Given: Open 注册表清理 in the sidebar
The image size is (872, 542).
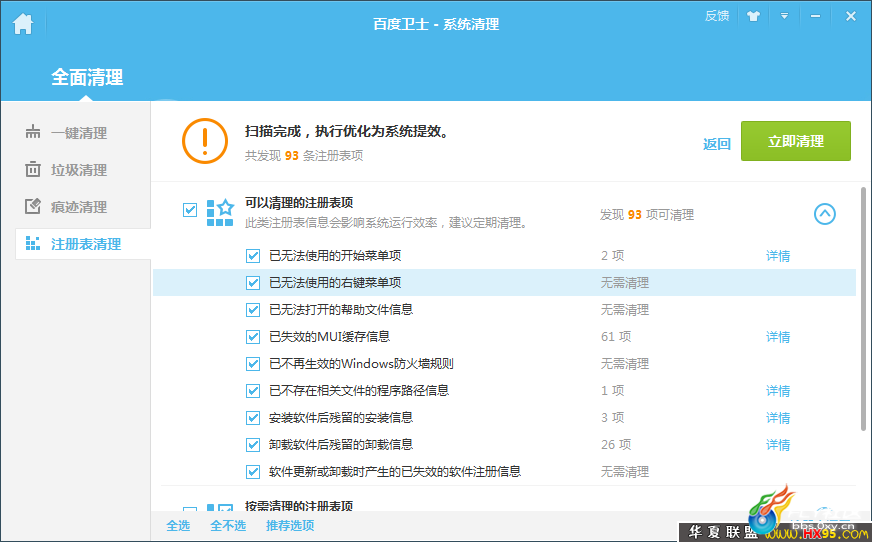Looking at the screenshot, I should [x=86, y=244].
